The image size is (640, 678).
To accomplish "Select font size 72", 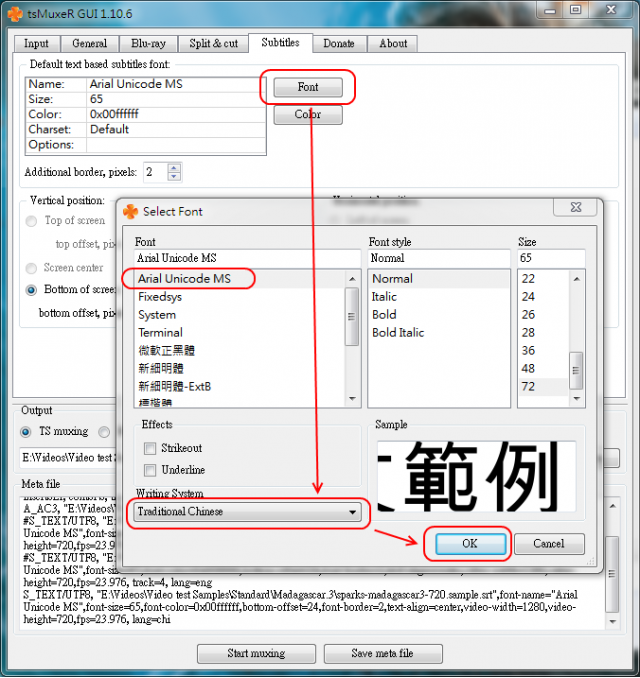I will click(x=544, y=387).
